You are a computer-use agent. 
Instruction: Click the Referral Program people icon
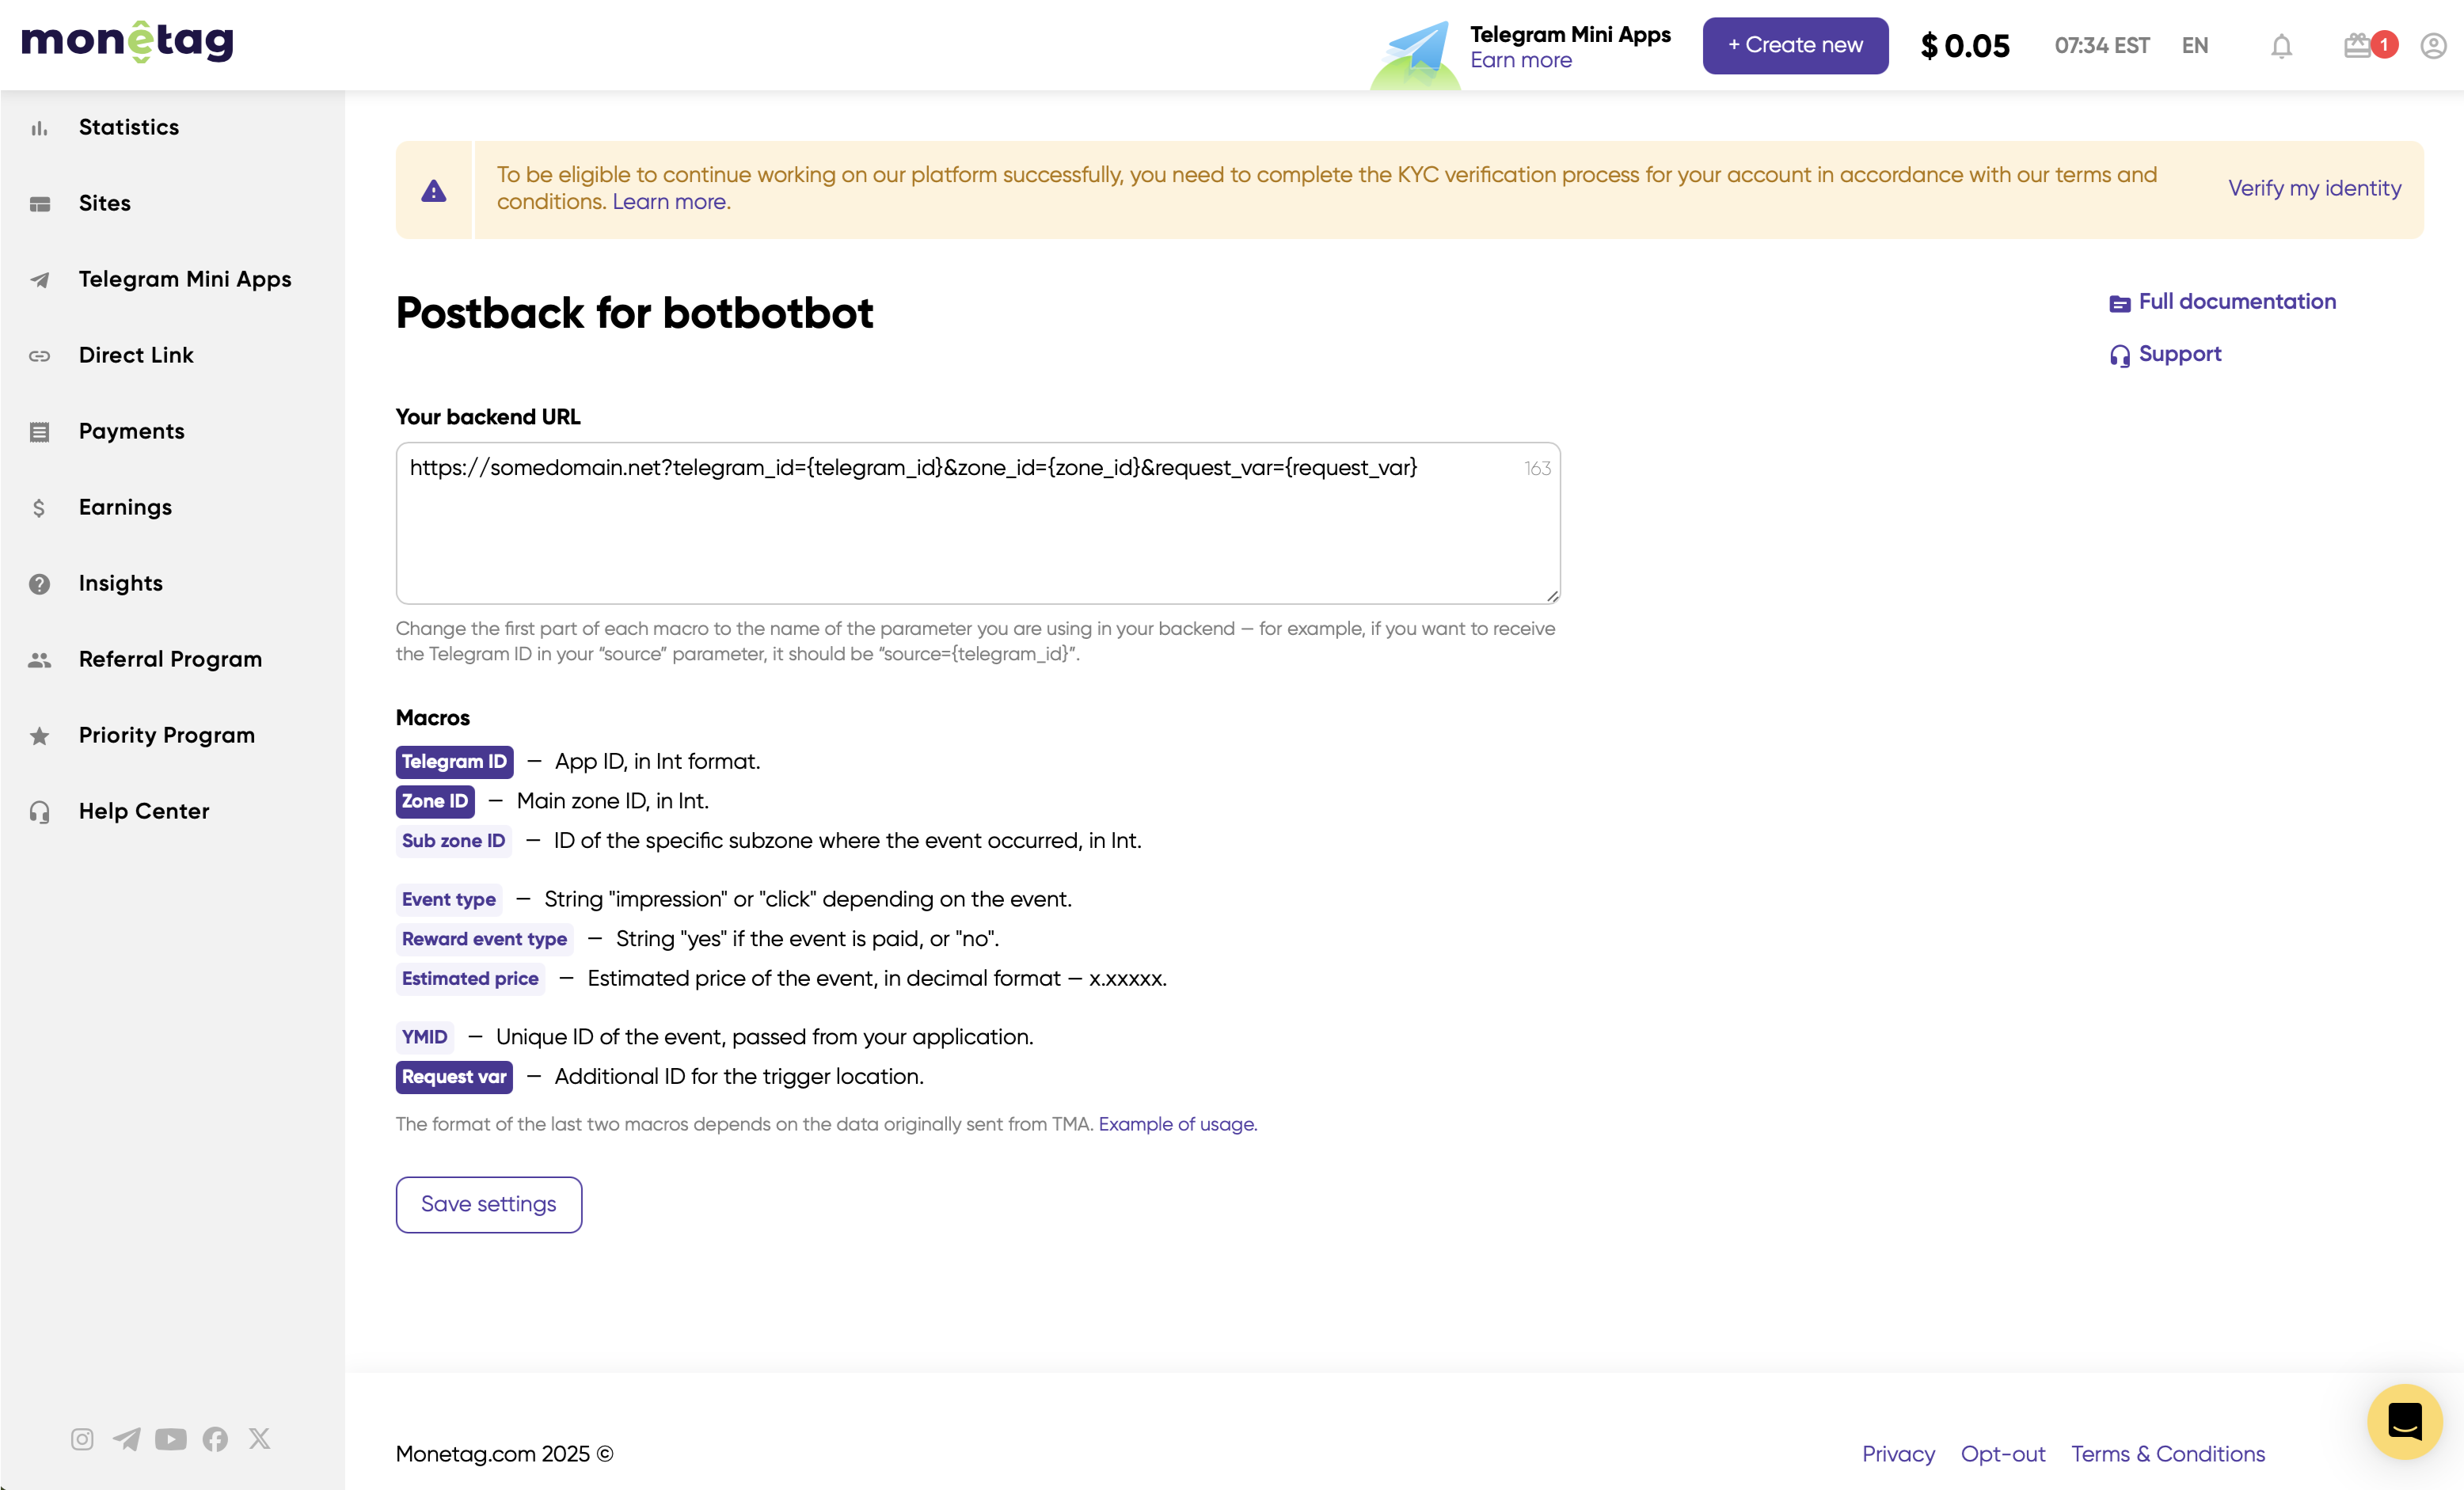click(x=39, y=660)
